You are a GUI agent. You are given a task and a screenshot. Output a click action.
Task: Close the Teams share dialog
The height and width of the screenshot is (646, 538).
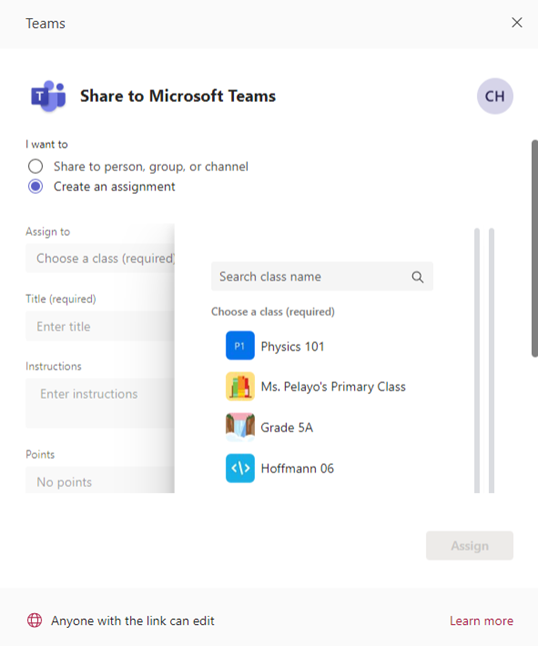click(517, 23)
